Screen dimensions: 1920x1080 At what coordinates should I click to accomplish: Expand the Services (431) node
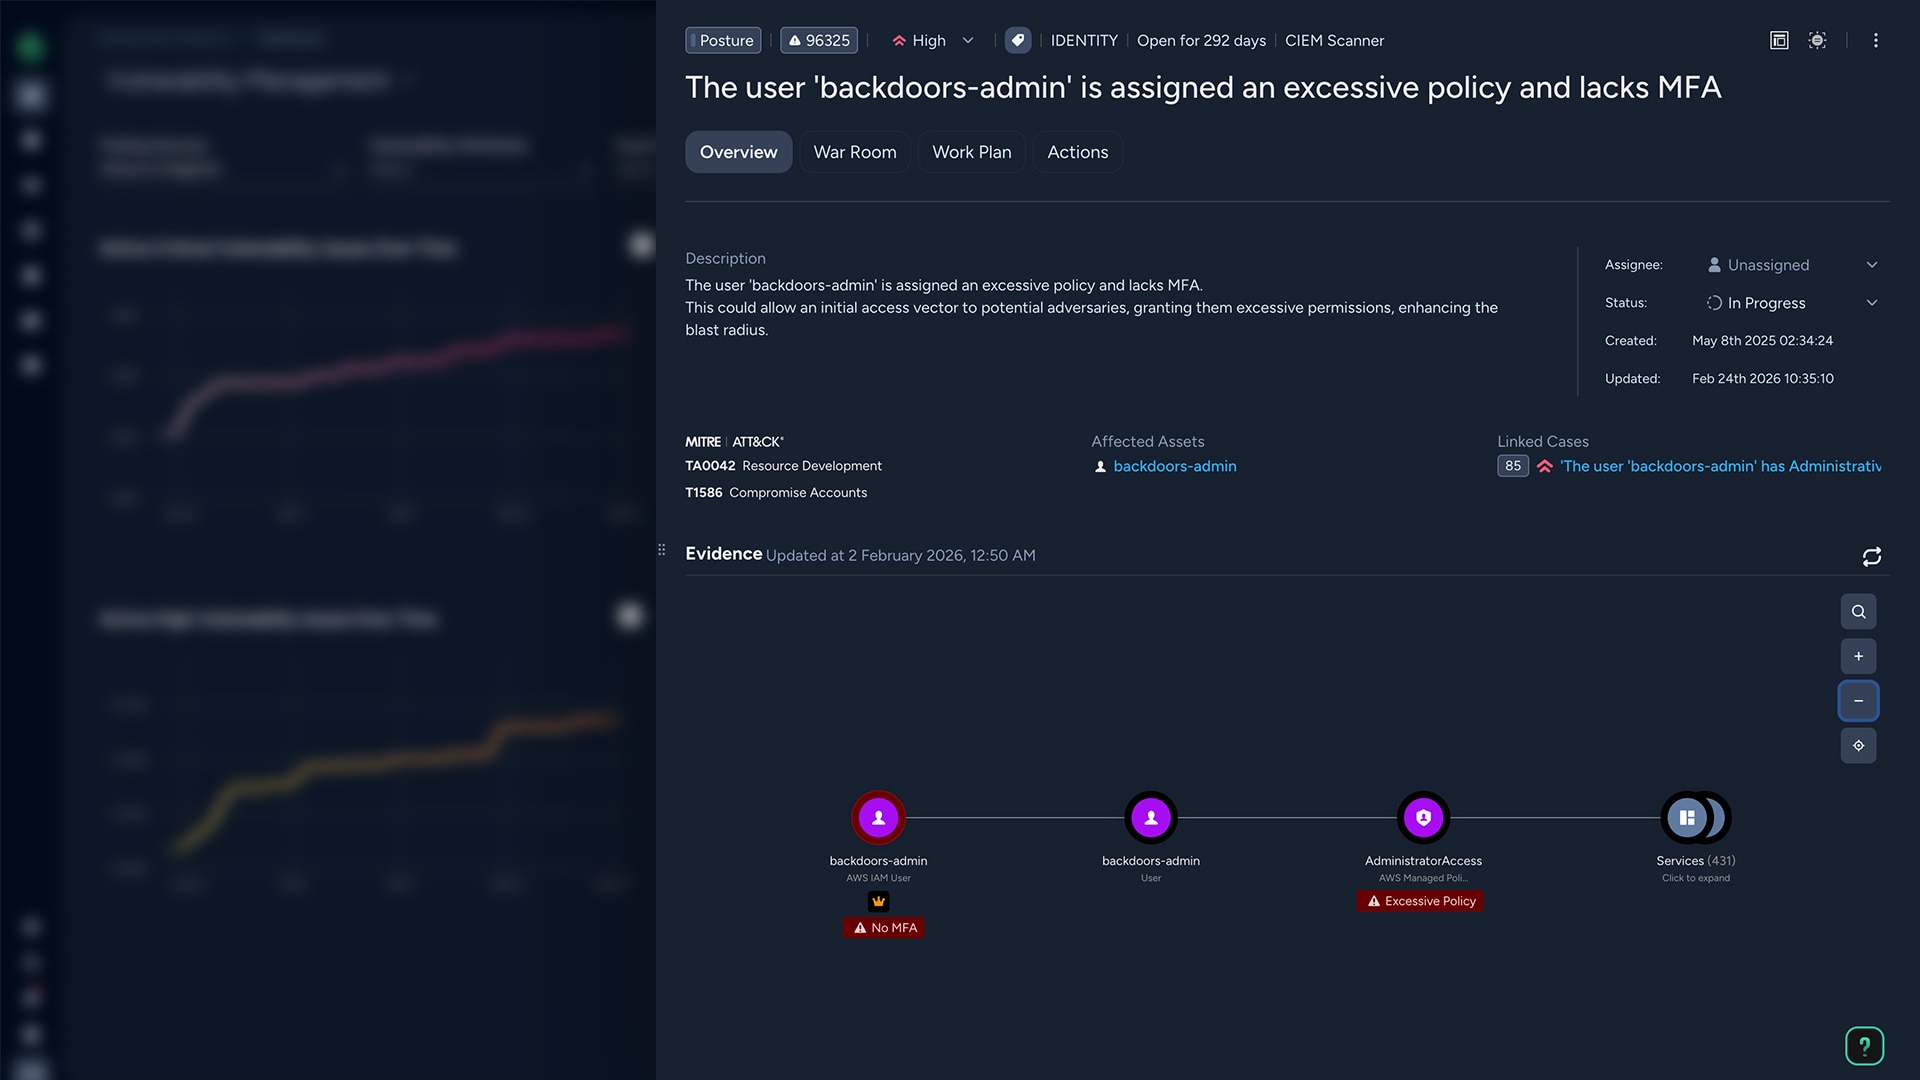pos(1695,818)
